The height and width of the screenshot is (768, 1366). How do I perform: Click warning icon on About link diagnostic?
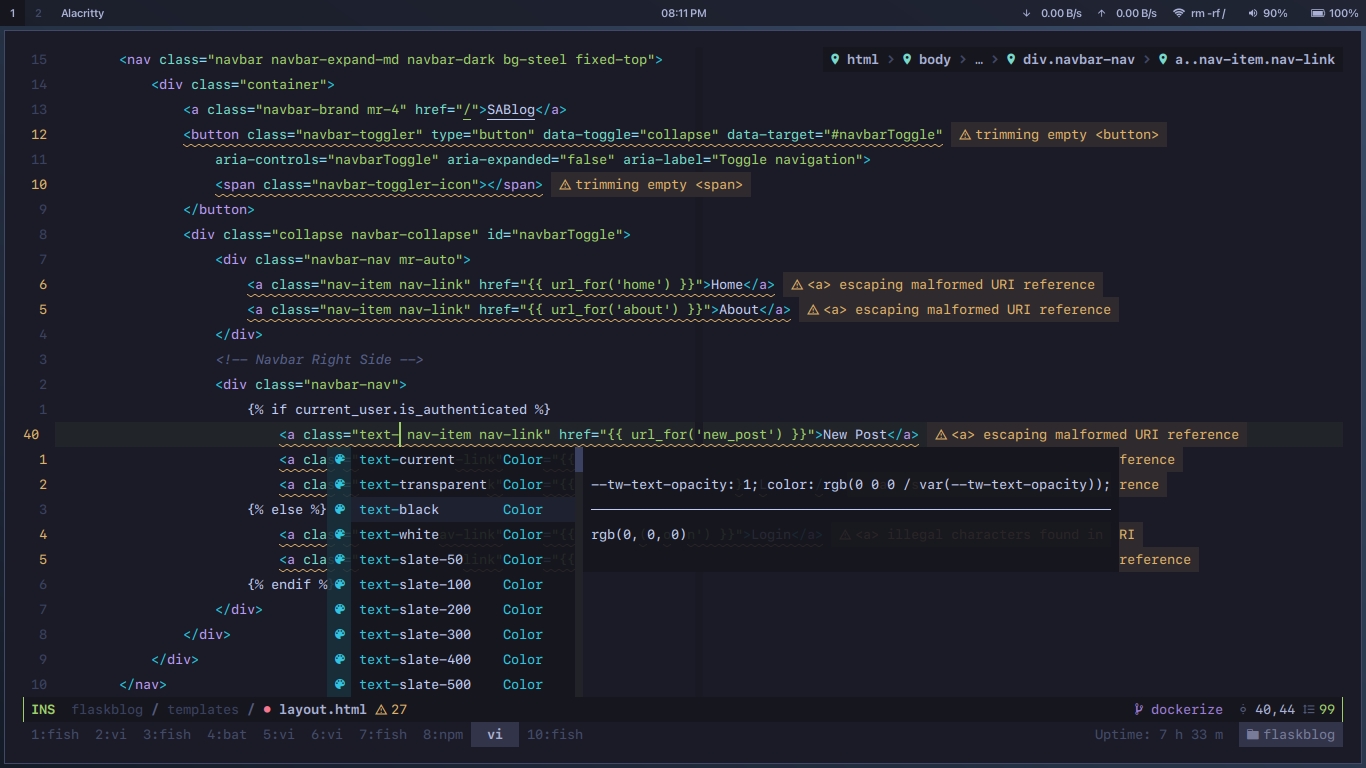point(813,309)
